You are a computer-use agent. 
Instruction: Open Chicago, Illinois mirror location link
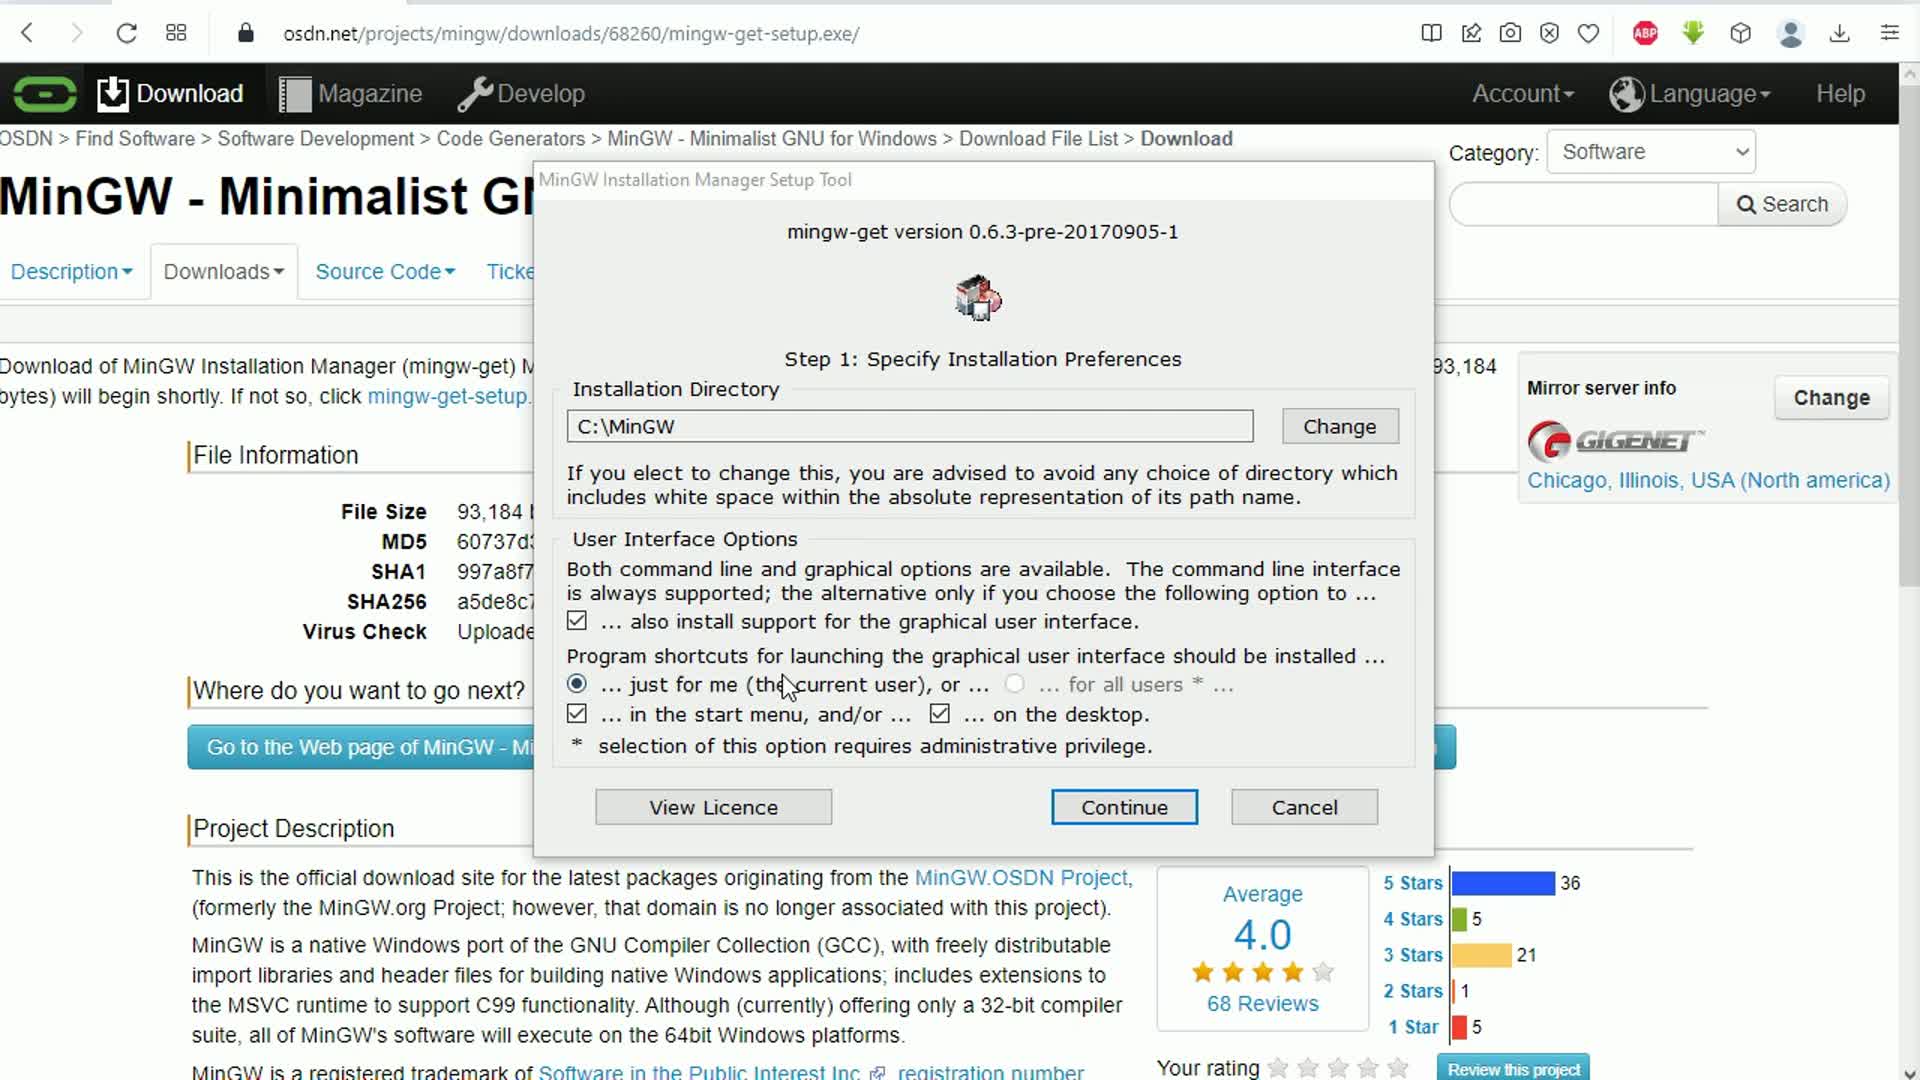pos(1708,480)
